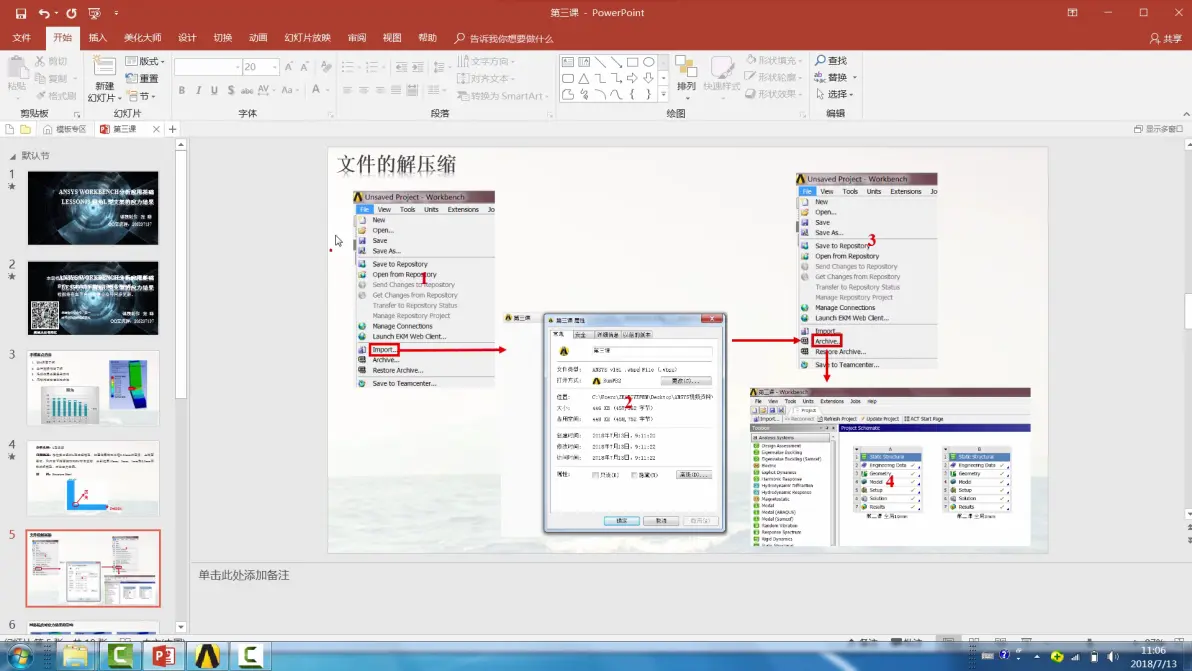Viewport: 1192px width, 671px height.
Task: Start slideshow from beginning via quick access icon
Action: (94, 13)
